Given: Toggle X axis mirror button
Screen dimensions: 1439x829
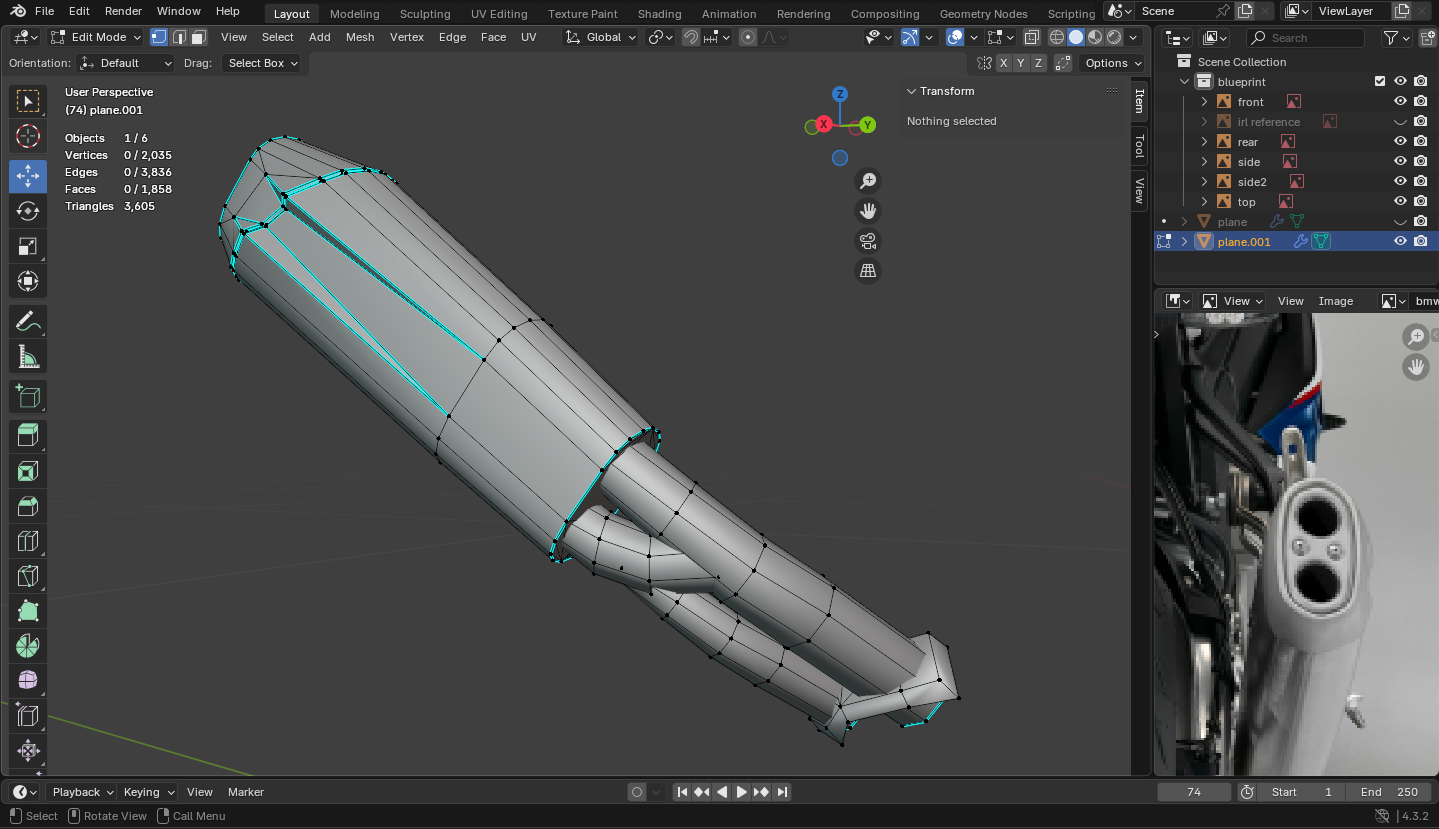Looking at the screenshot, I should (1003, 63).
